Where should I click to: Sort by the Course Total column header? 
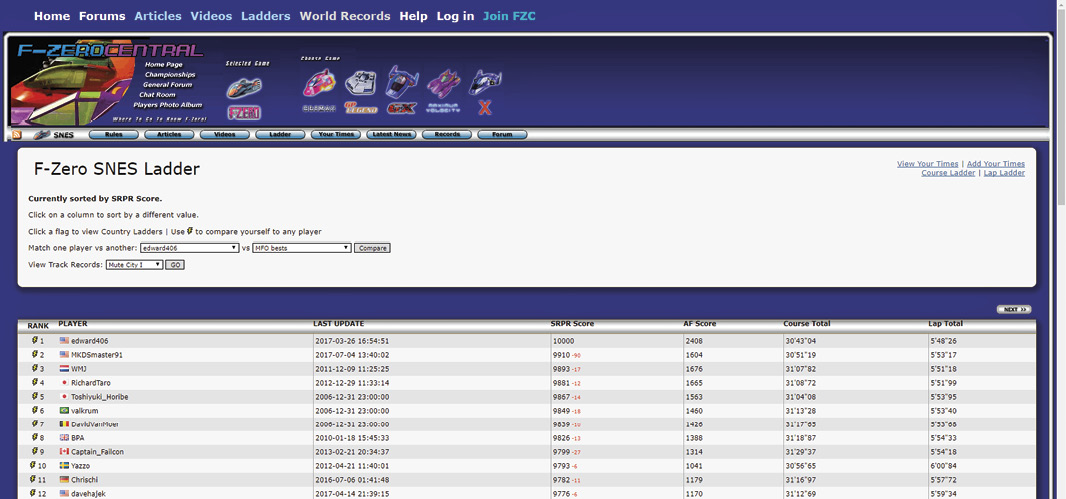point(806,324)
